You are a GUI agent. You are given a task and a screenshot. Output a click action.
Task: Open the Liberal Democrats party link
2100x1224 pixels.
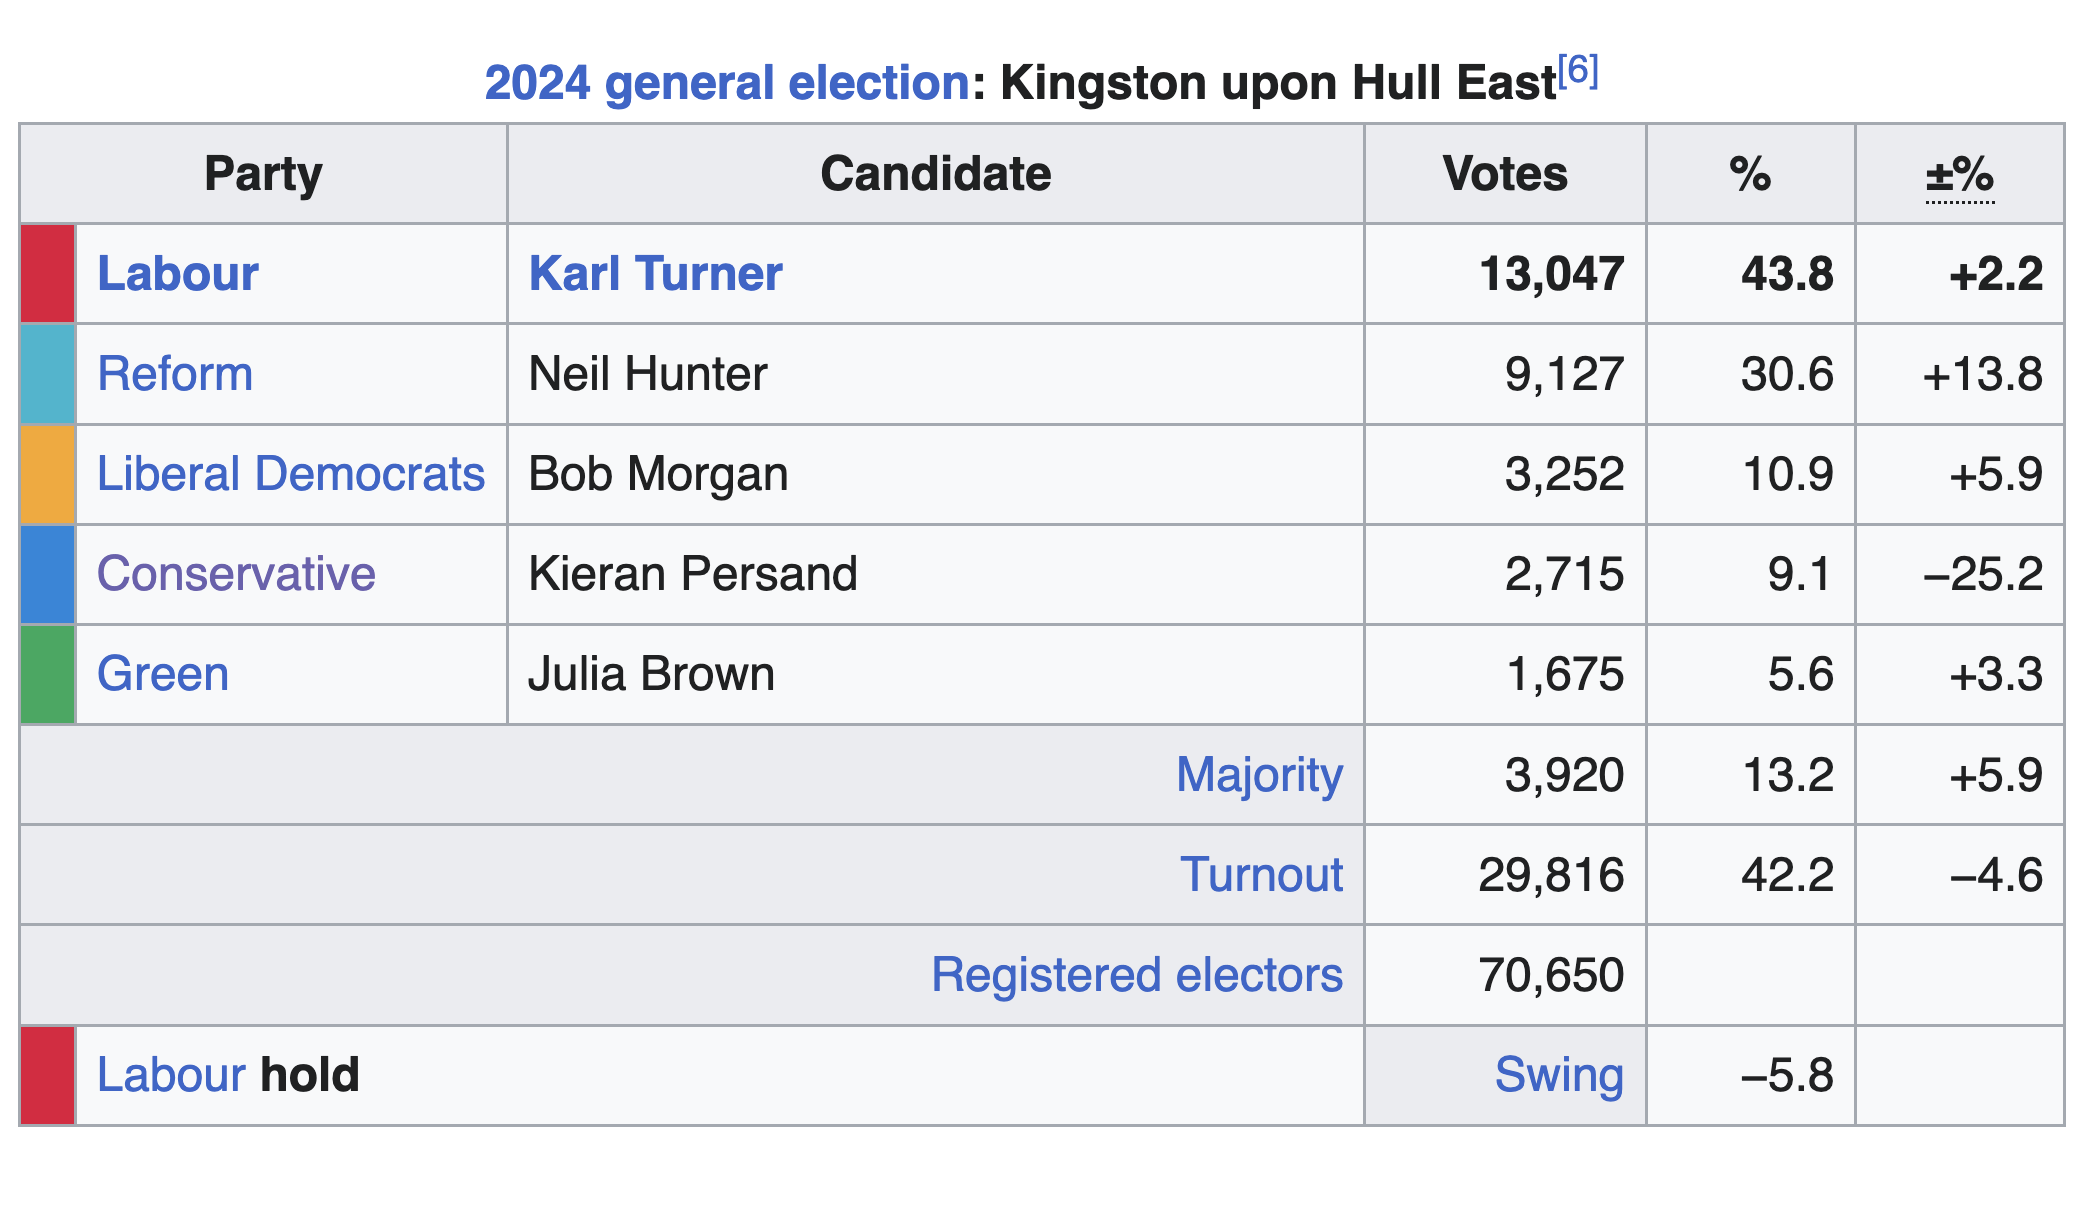click(291, 474)
